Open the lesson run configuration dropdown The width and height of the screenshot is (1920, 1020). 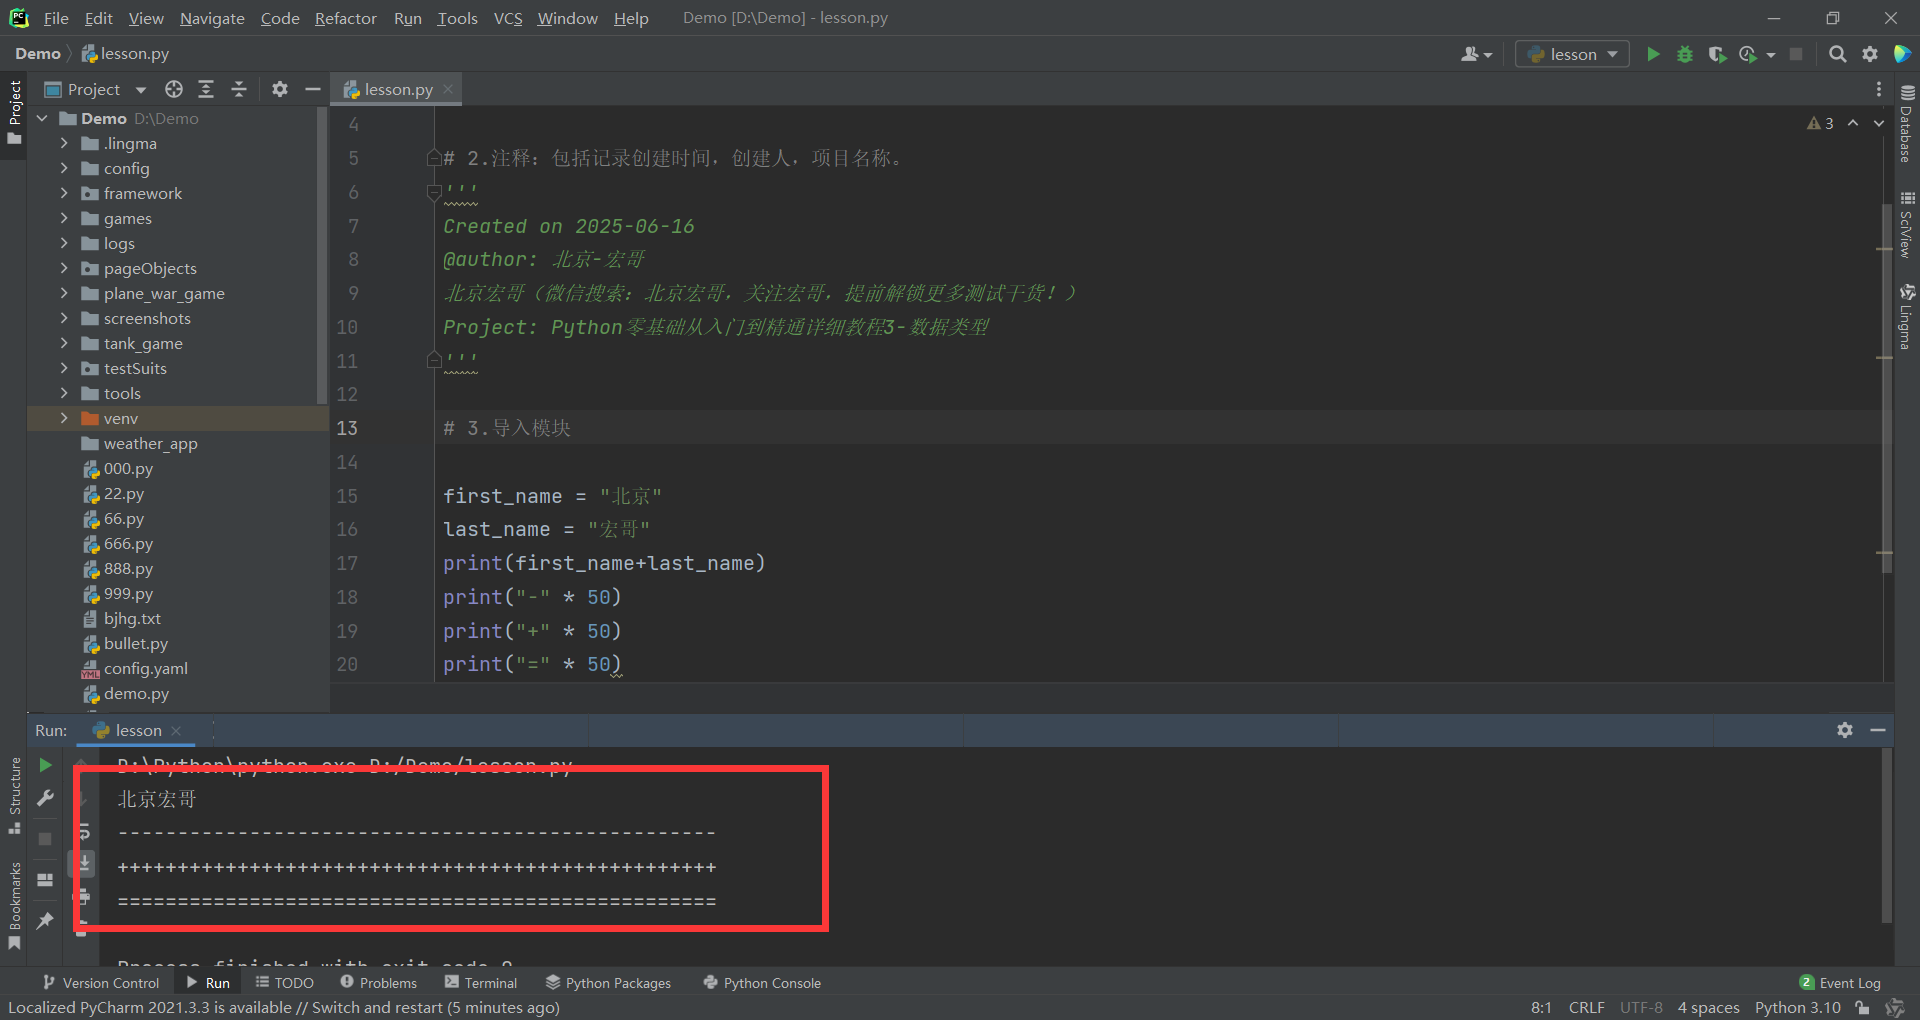tap(1572, 54)
